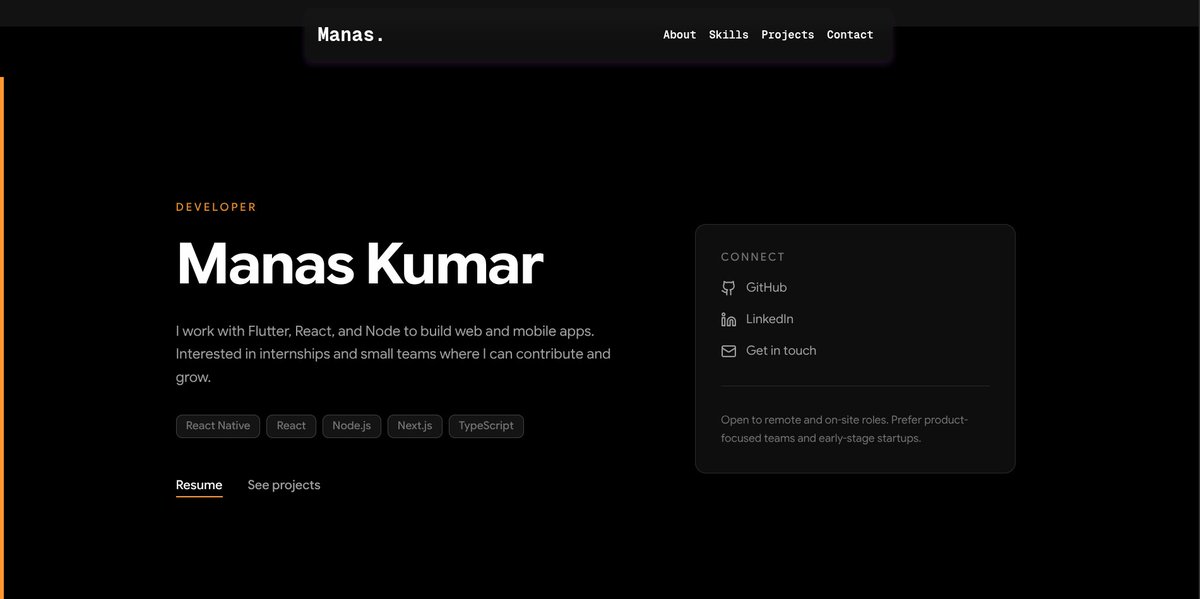Open the GitHub profile link text
The height and width of the screenshot is (599, 1200).
pos(766,288)
